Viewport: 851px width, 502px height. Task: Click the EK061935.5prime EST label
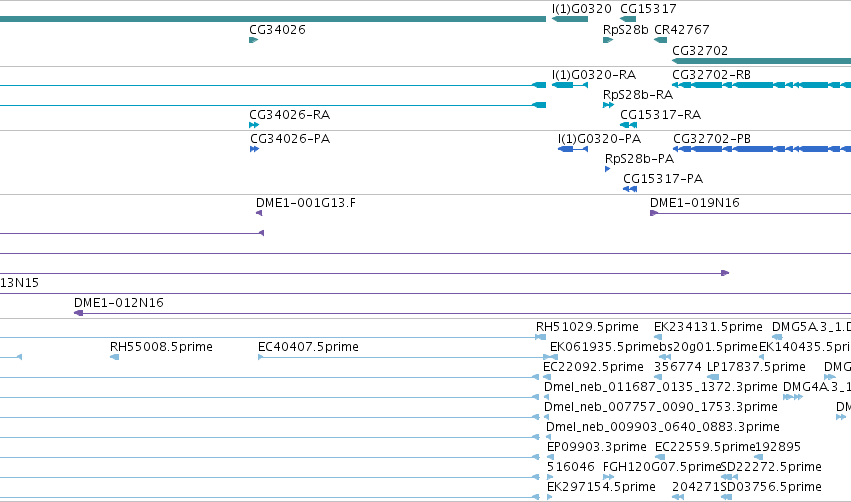tap(604, 347)
